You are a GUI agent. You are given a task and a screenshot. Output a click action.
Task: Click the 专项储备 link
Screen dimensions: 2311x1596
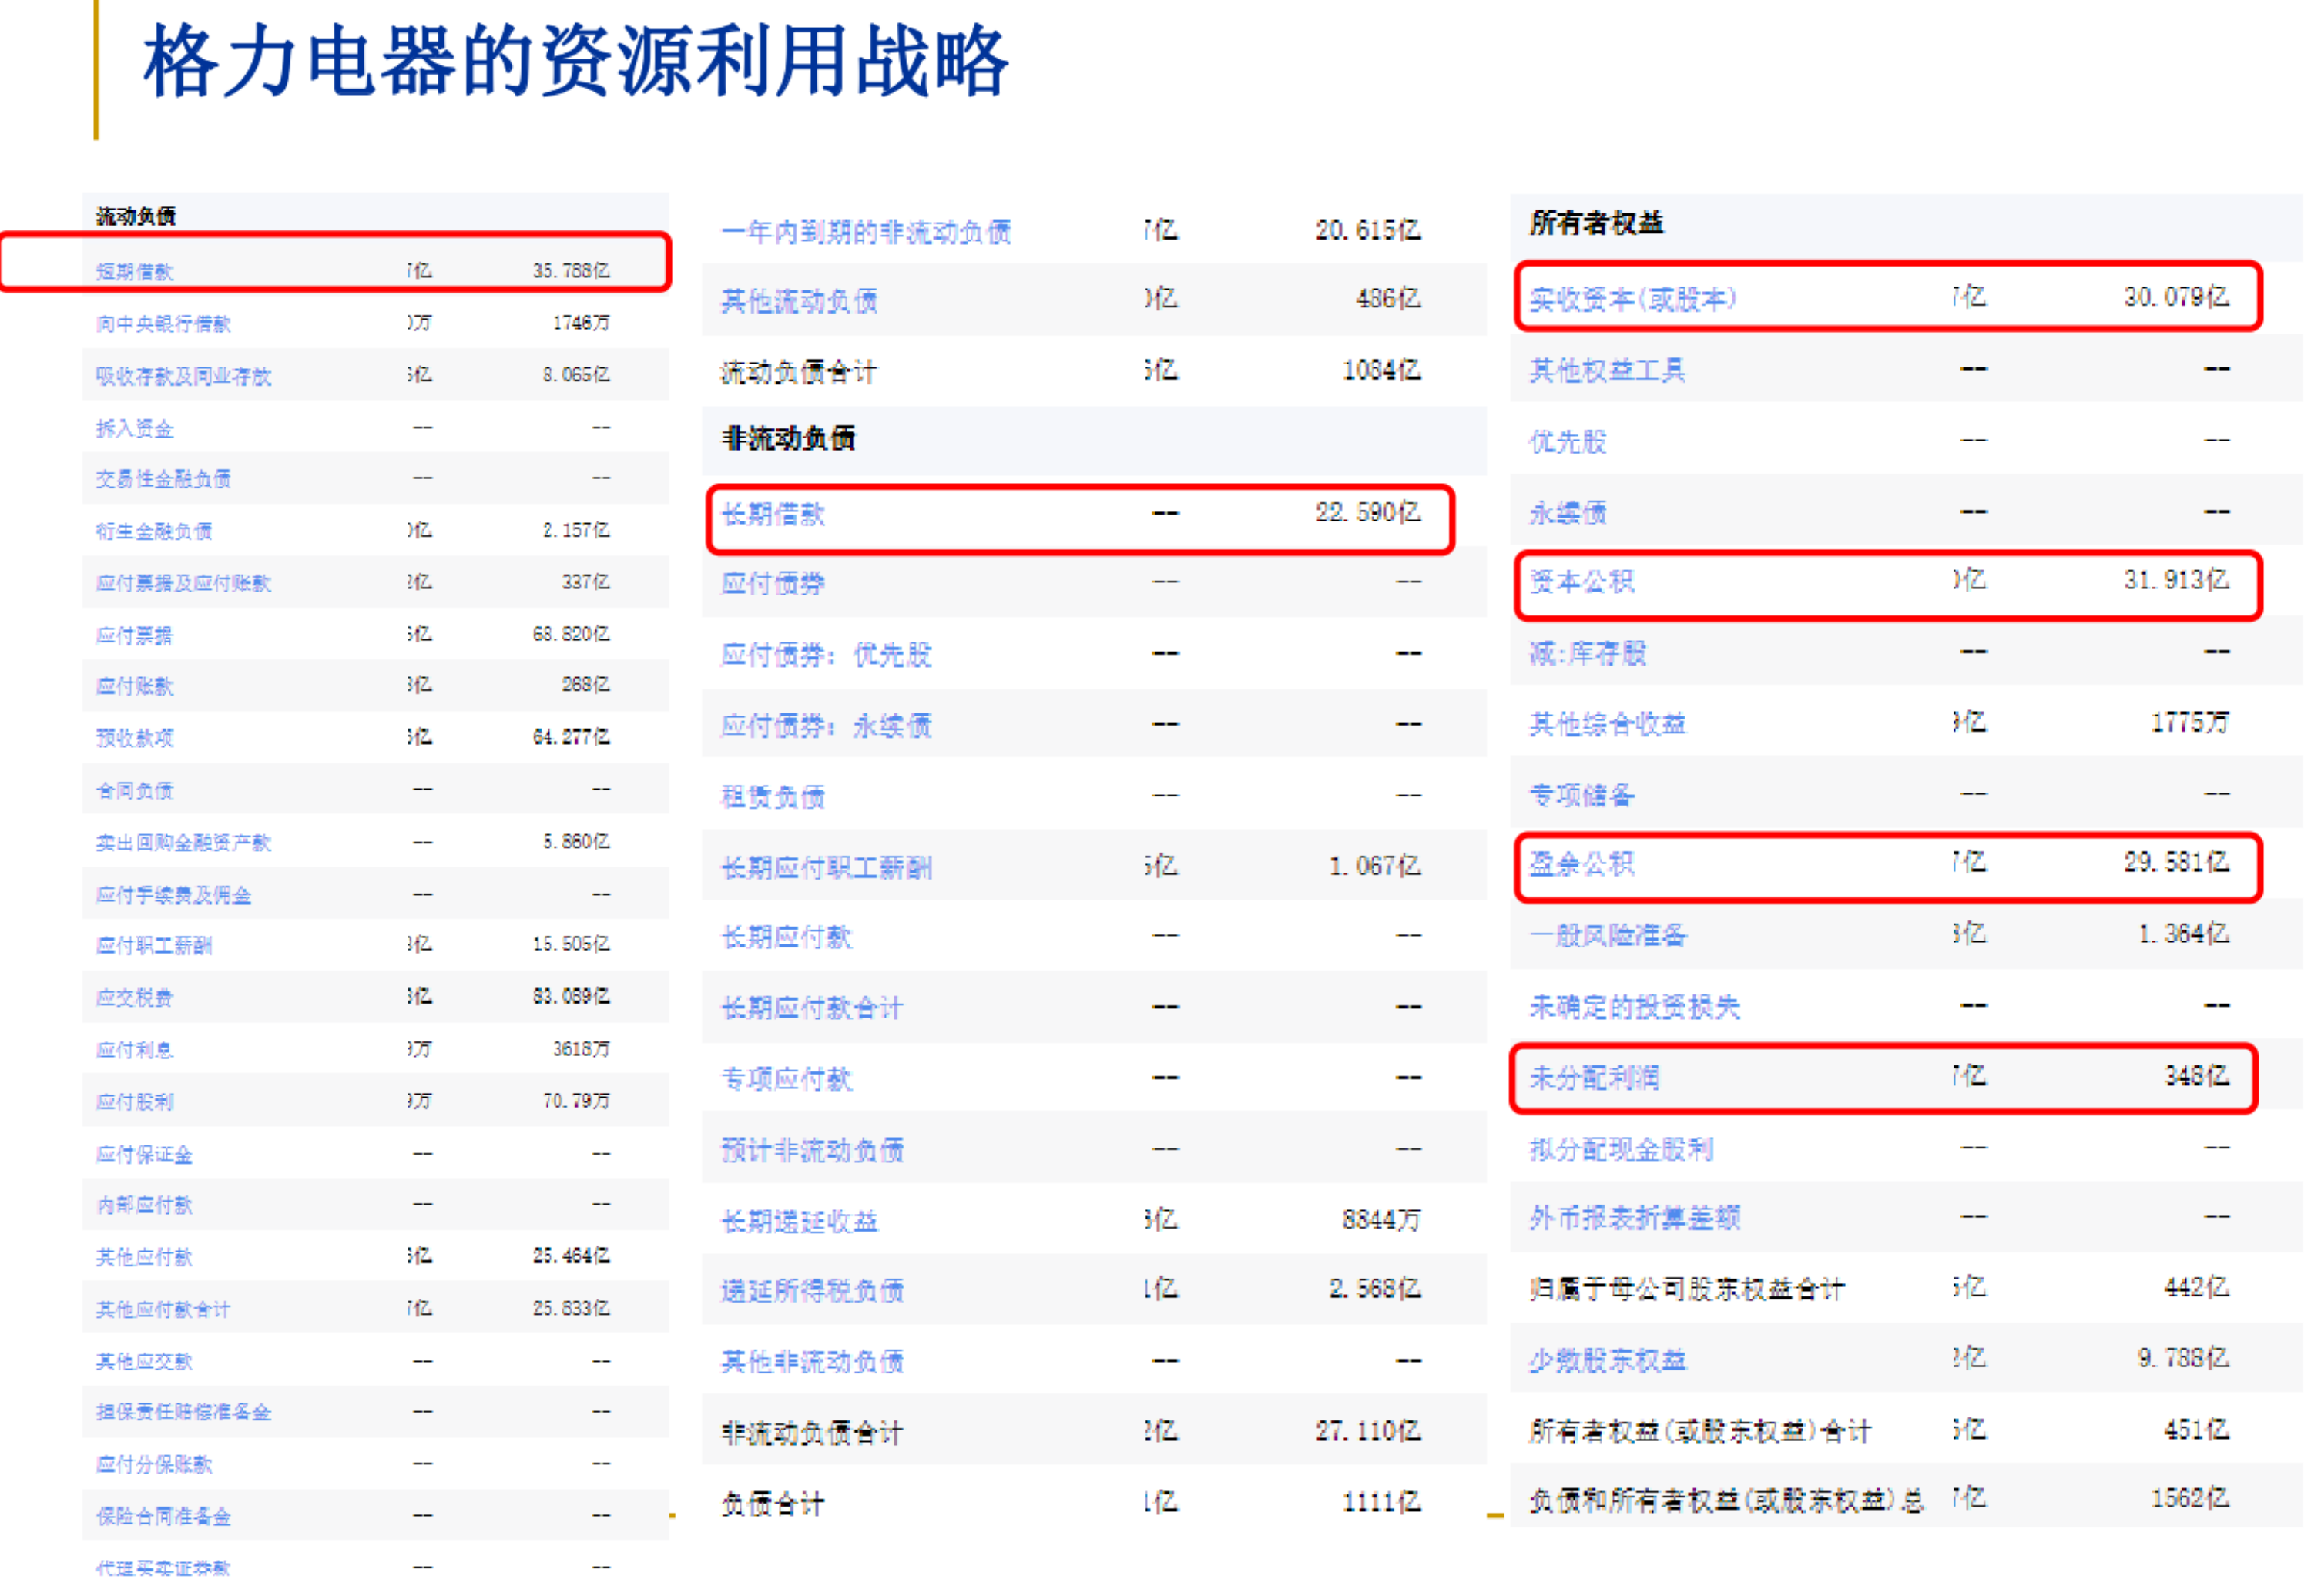[x=1582, y=795]
